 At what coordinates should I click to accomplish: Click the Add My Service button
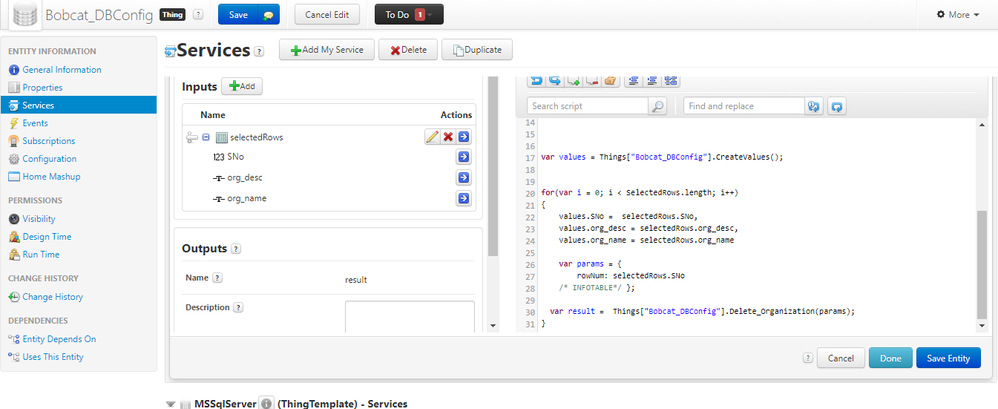point(326,50)
